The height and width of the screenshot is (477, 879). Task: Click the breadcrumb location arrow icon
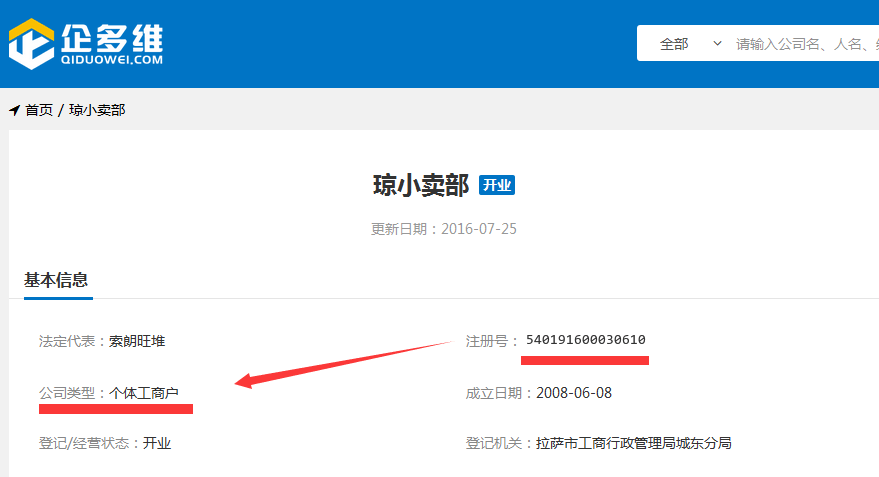point(14,110)
